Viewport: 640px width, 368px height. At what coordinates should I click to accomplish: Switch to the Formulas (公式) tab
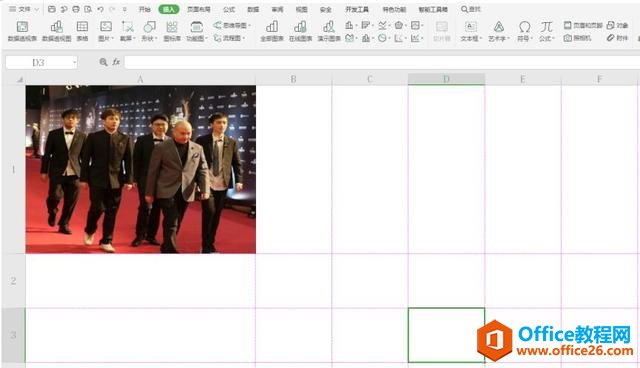click(x=229, y=9)
